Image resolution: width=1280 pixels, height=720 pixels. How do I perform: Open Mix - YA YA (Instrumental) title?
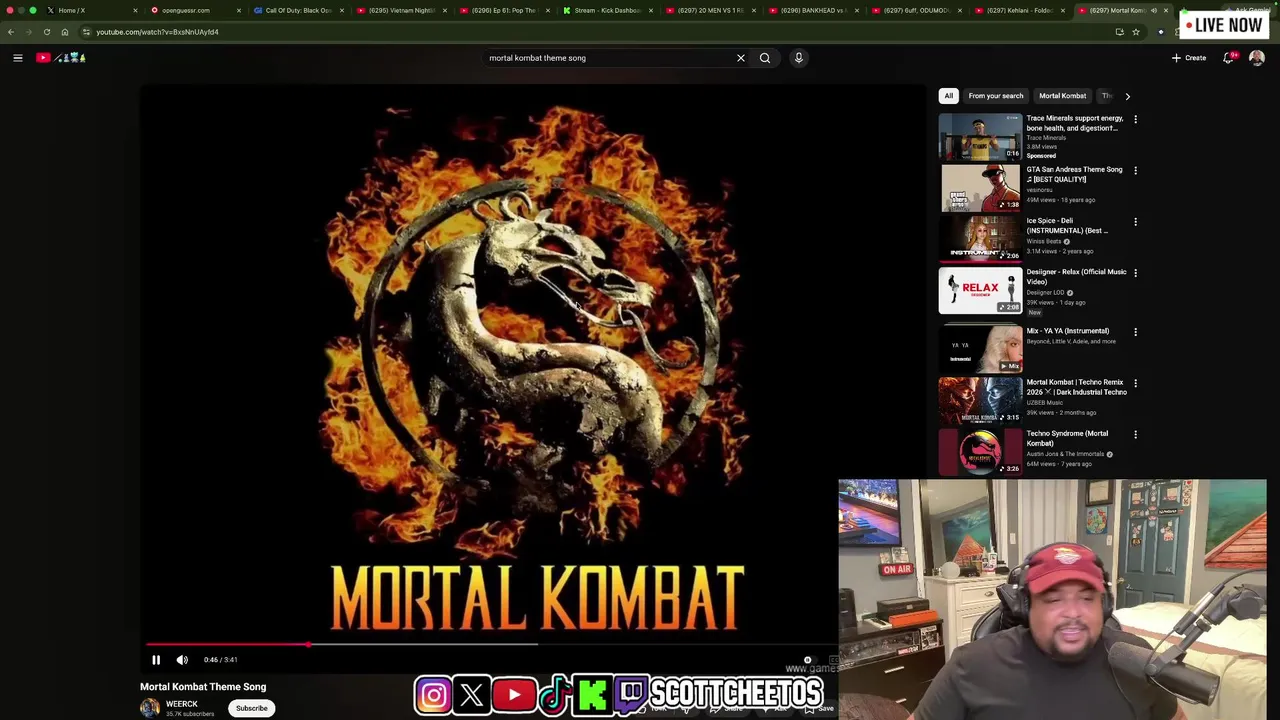click(1067, 331)
